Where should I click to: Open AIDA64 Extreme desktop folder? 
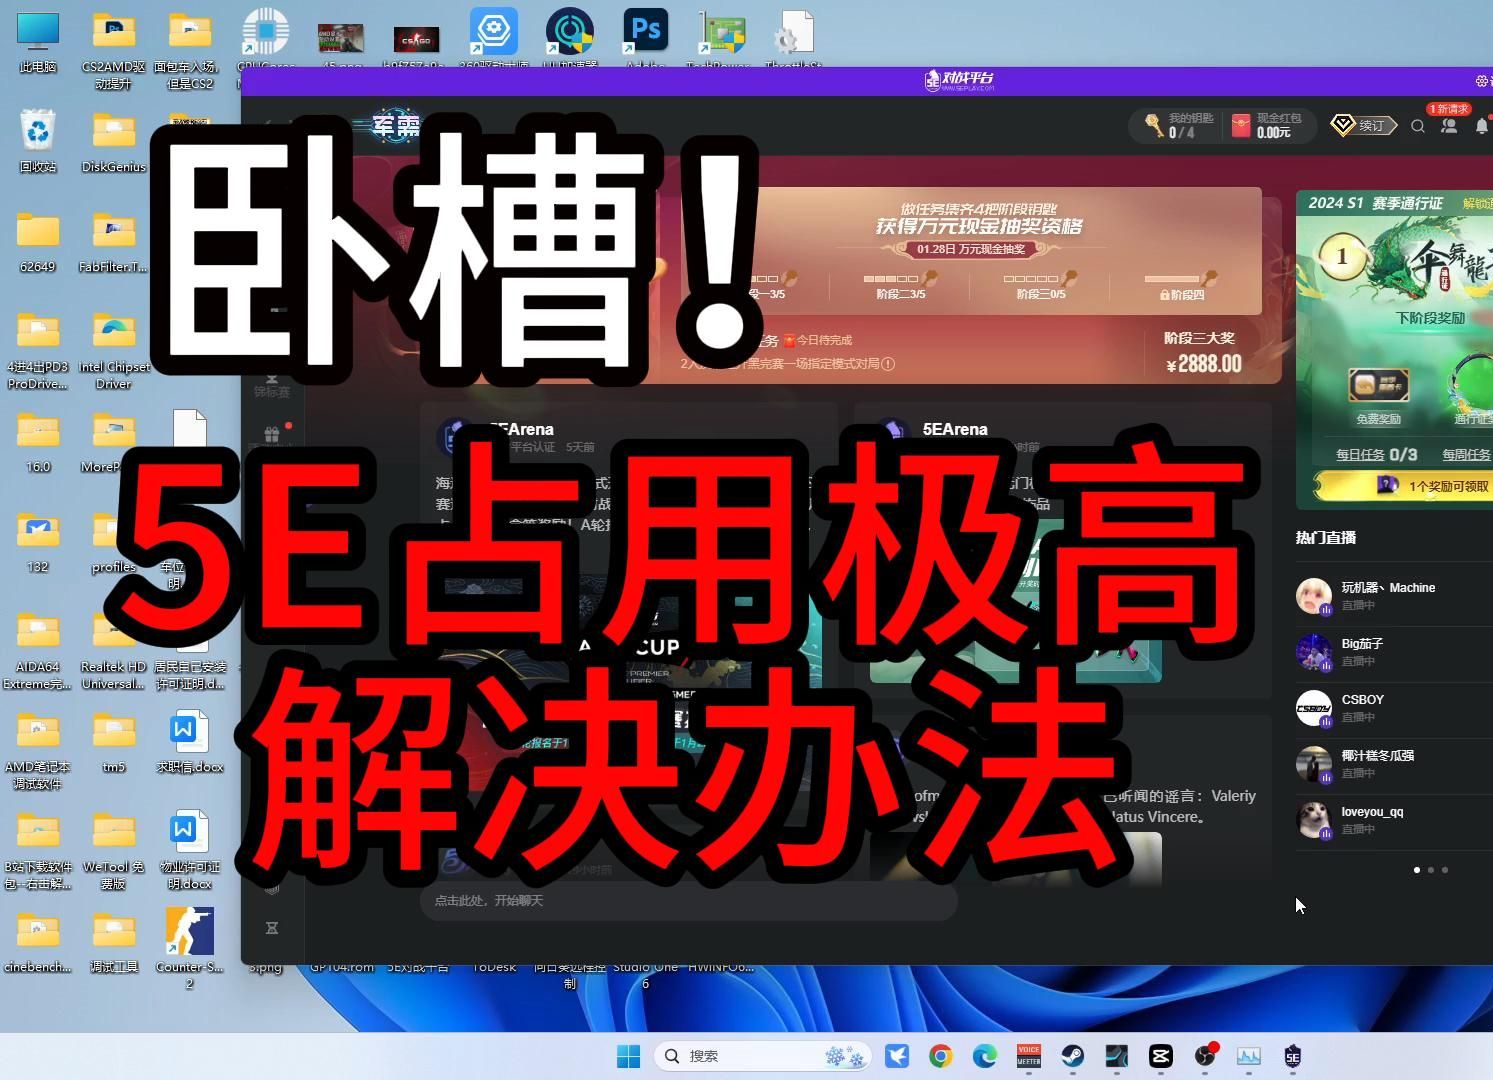point(38,650)
